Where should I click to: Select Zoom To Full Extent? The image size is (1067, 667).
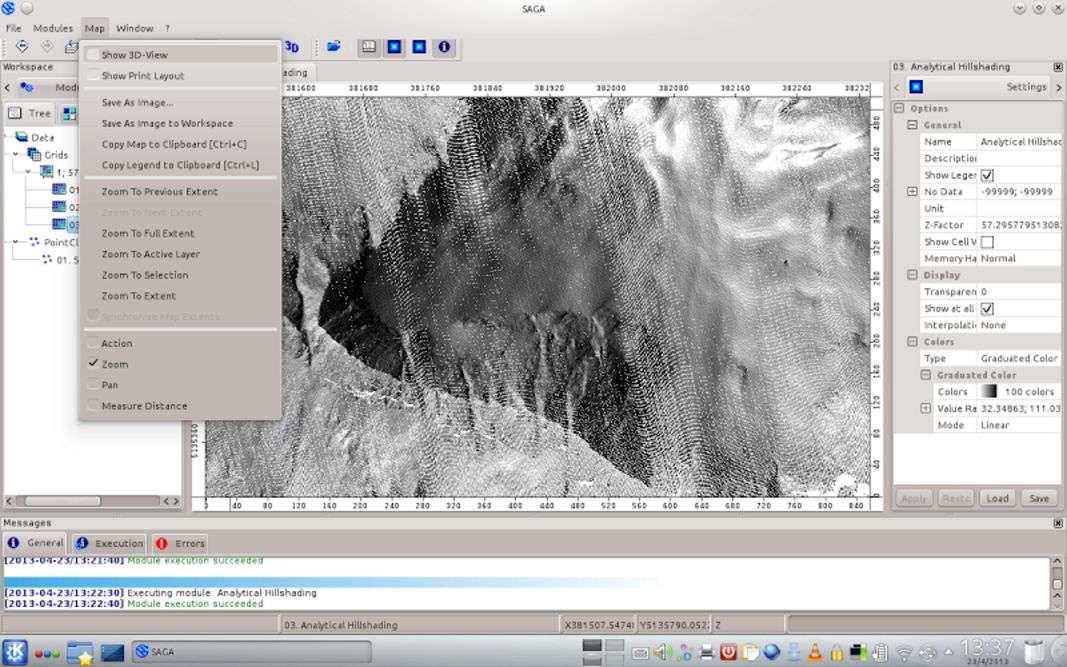point(148,233)
